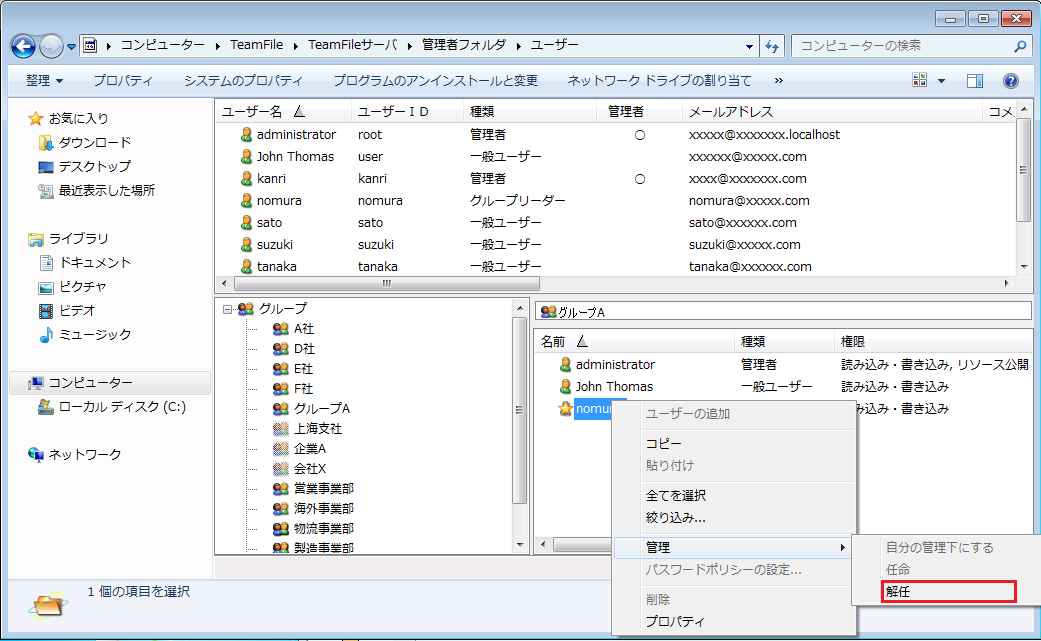Select the 上海支社 group icon in tree
1041x641 pixels.
click(280, 429)
